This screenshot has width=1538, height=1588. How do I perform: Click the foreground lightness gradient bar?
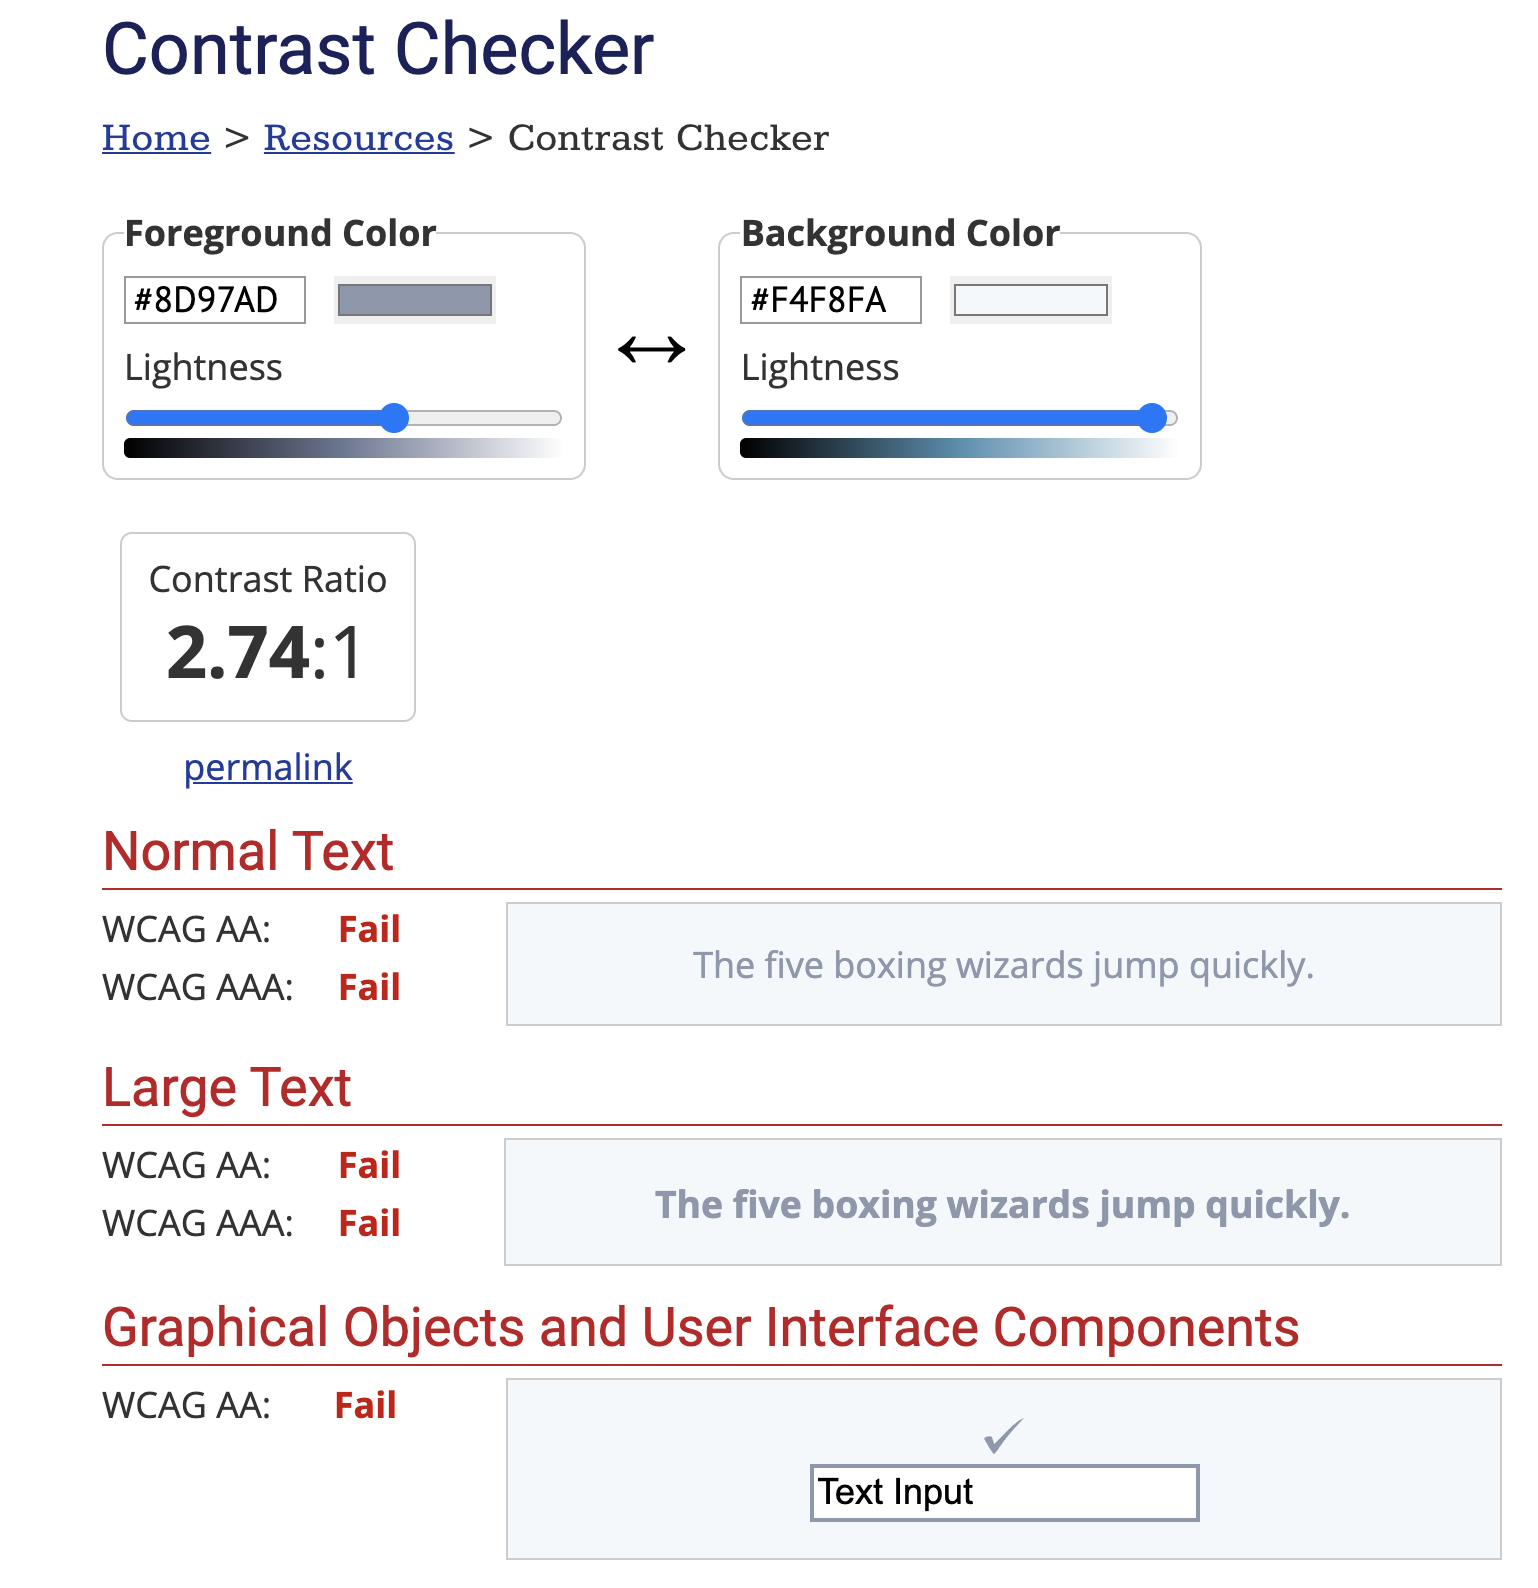coord(343,448)
